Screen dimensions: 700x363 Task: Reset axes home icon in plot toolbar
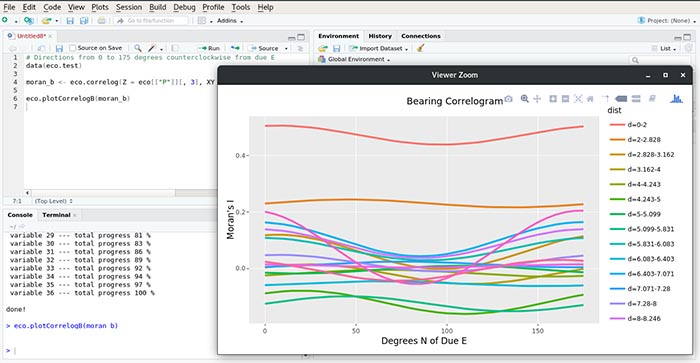click(x=590, y=99)
